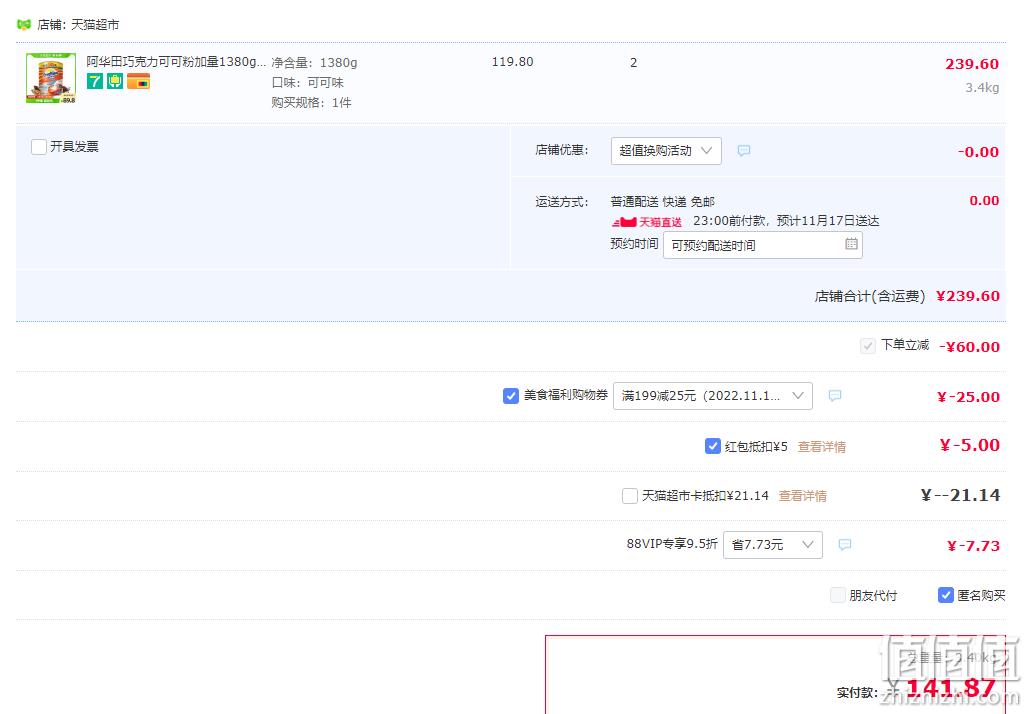This screenshot has width=1029, height=714.
Task: Open the 省7.73元 88VIP discount dropdown
Action: (772, 545)
